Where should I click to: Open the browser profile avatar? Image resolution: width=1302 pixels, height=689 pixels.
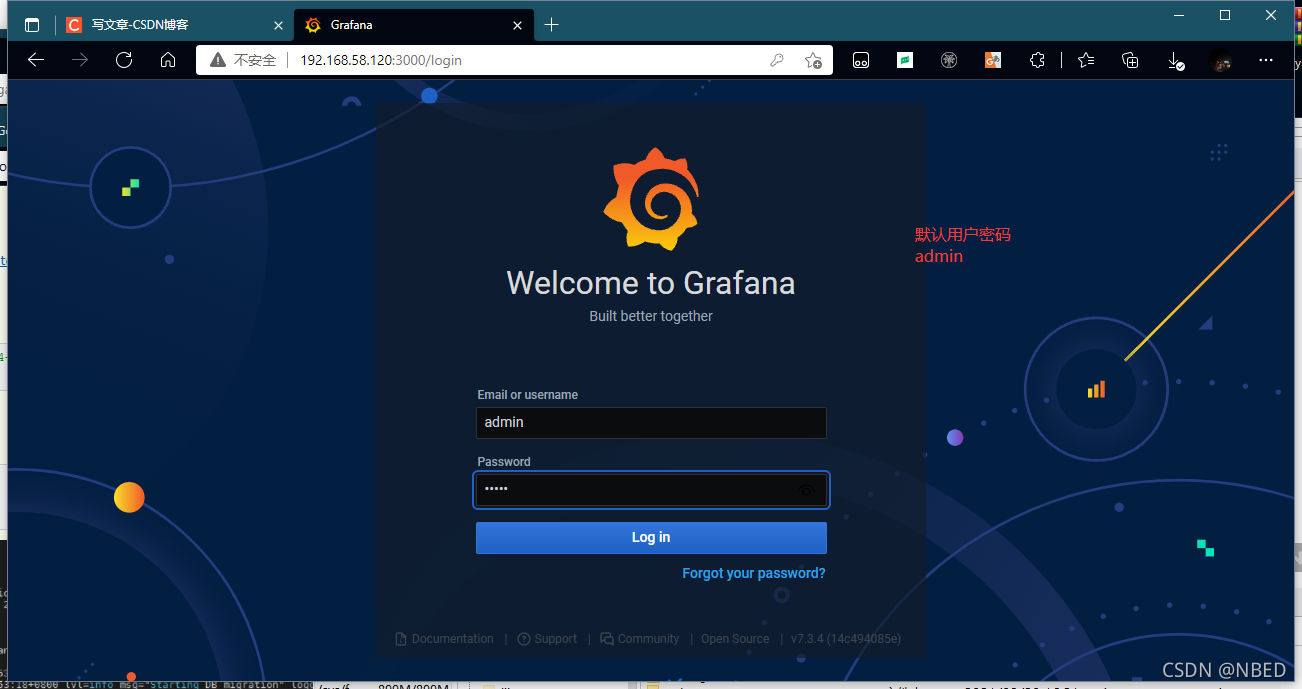coord(1220,60)
